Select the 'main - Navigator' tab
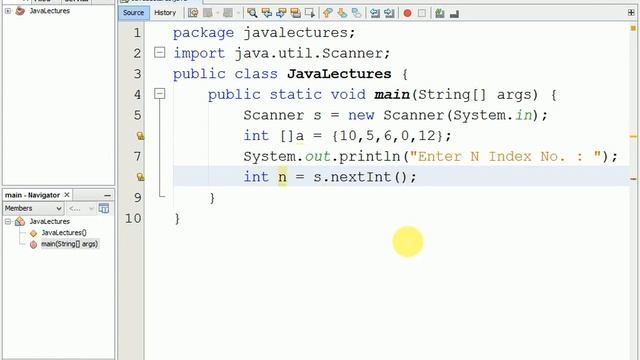The height and width of the screenshot is (360, 640). pos(32,195)
